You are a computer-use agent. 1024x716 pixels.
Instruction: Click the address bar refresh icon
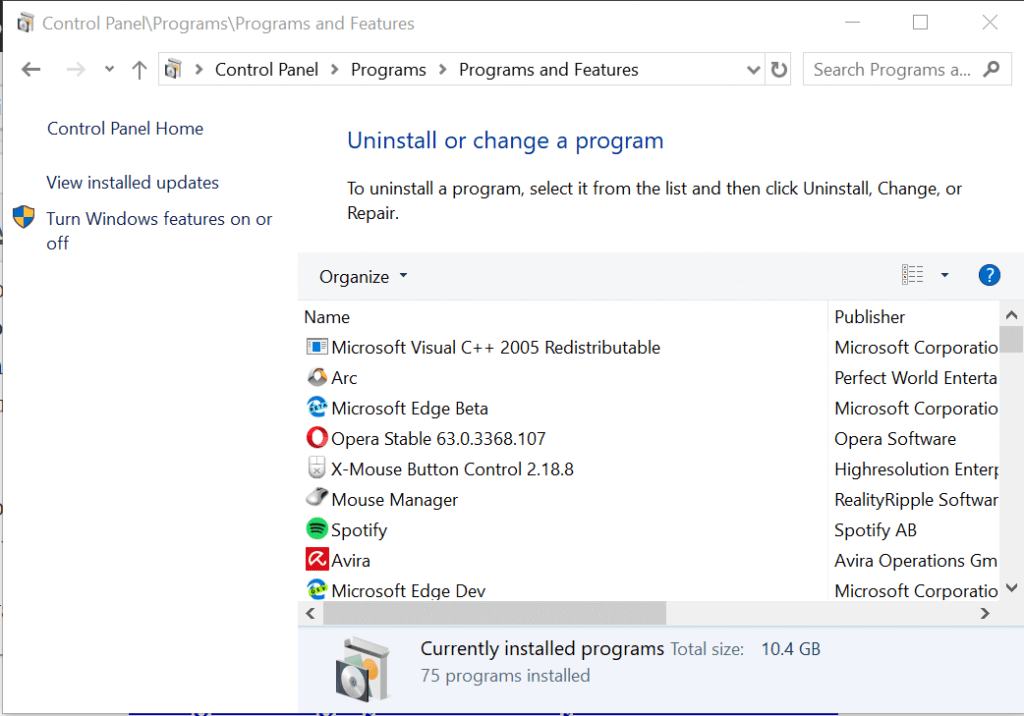pyautogui.click(x=779, y=69)
